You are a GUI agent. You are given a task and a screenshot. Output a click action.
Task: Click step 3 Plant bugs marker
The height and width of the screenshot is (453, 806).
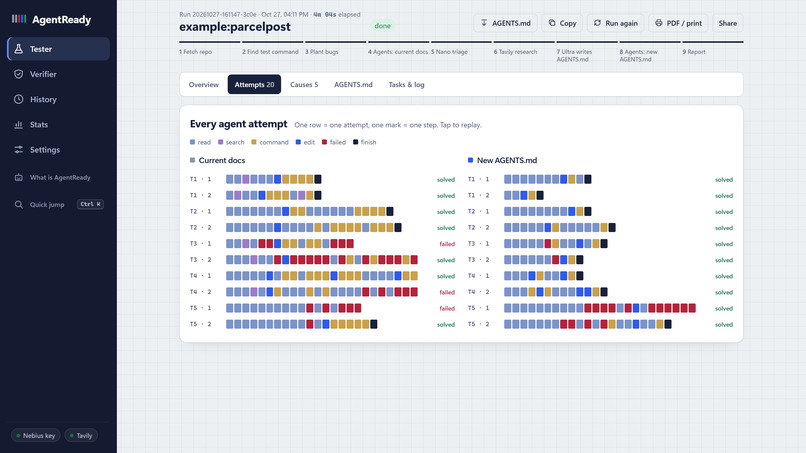[335, 48]
